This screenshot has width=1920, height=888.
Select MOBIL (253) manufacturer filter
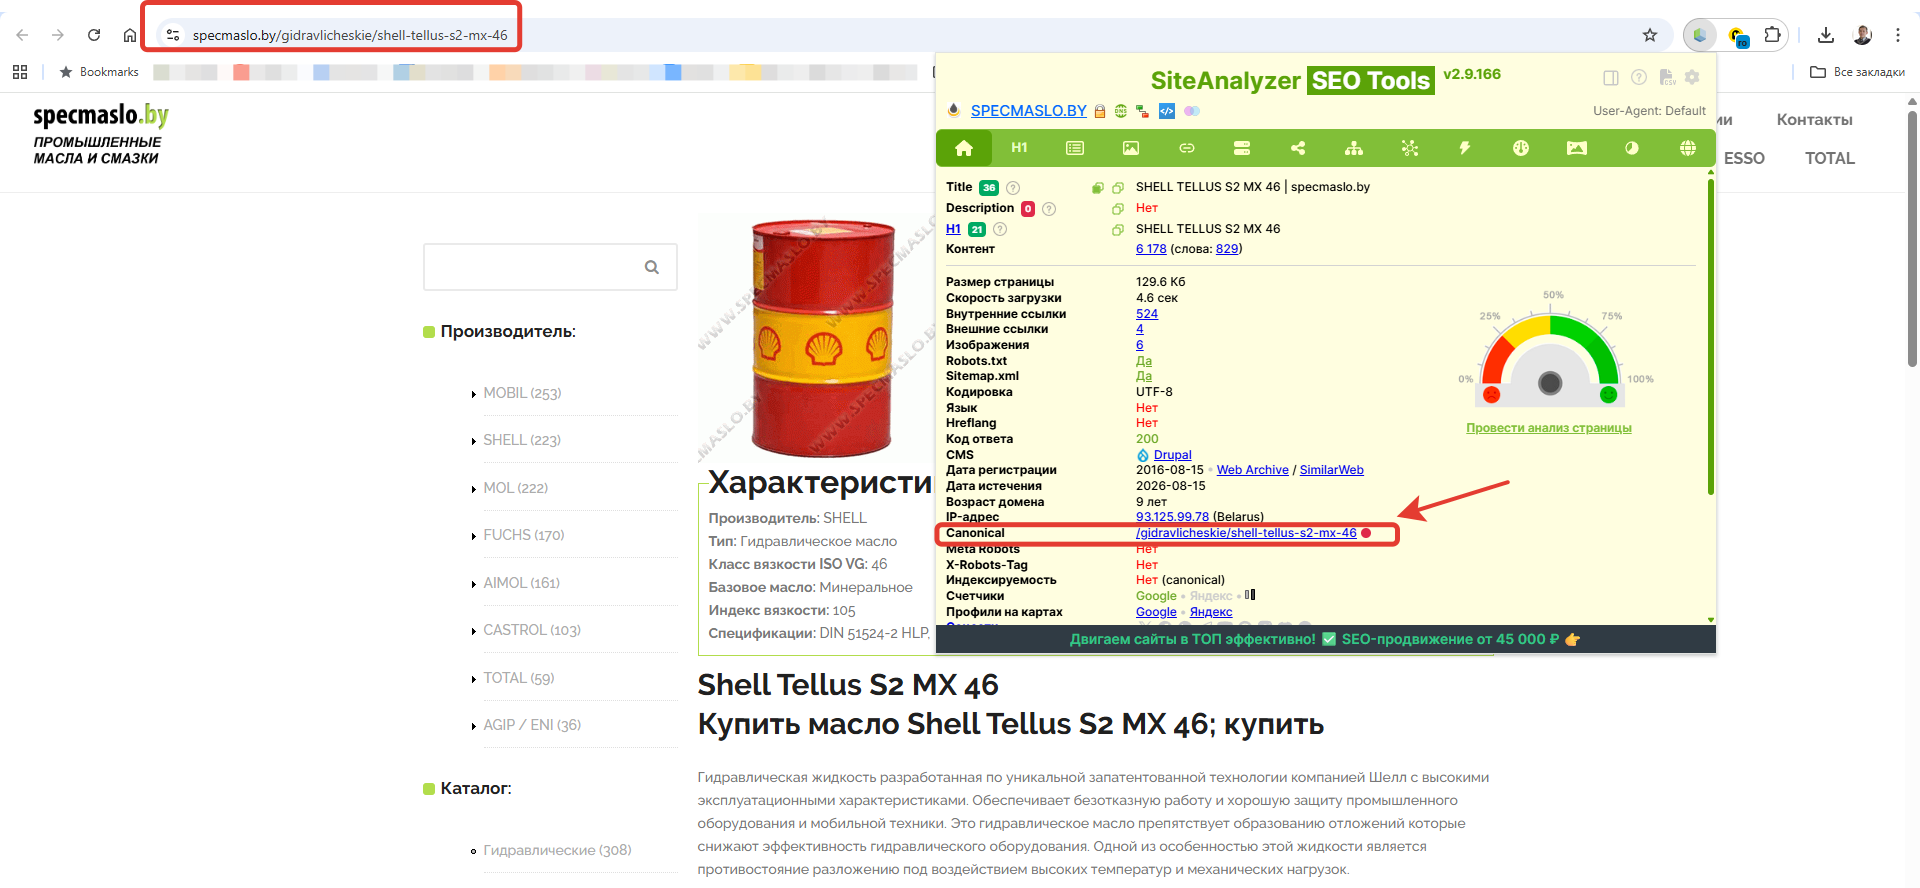(522, 393)
